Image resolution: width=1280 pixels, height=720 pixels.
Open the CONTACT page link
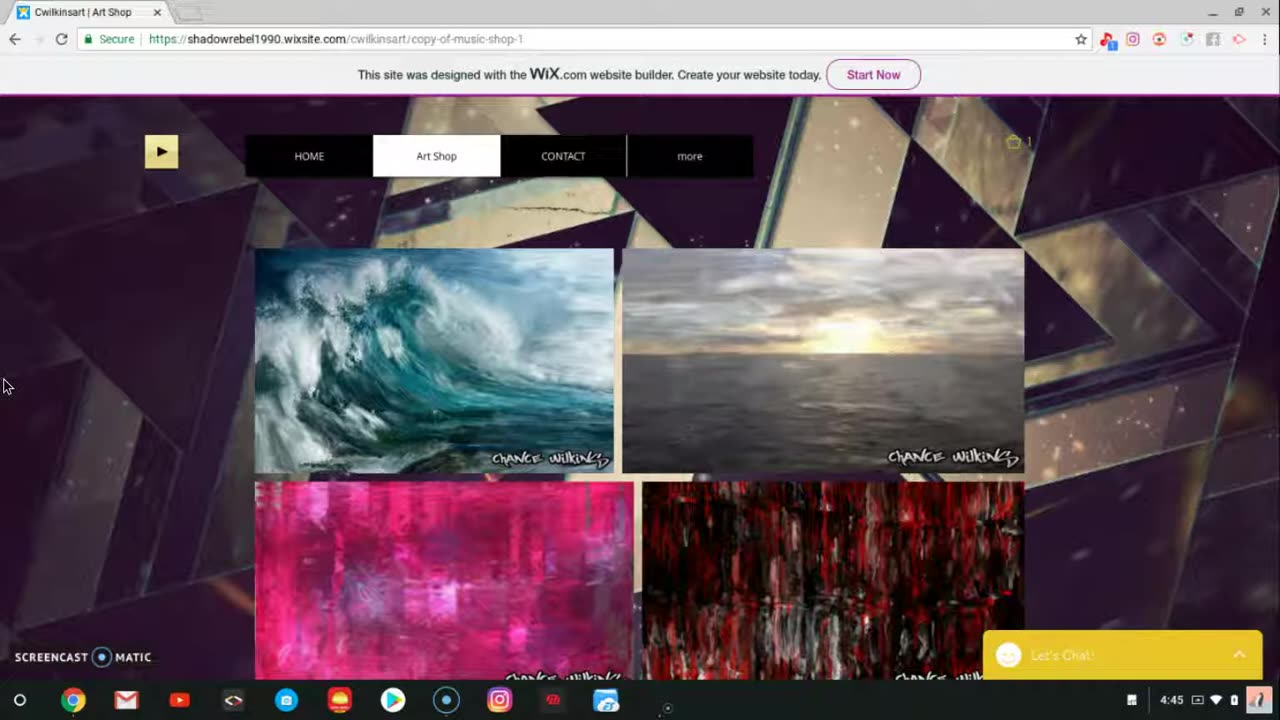point(563,156)
